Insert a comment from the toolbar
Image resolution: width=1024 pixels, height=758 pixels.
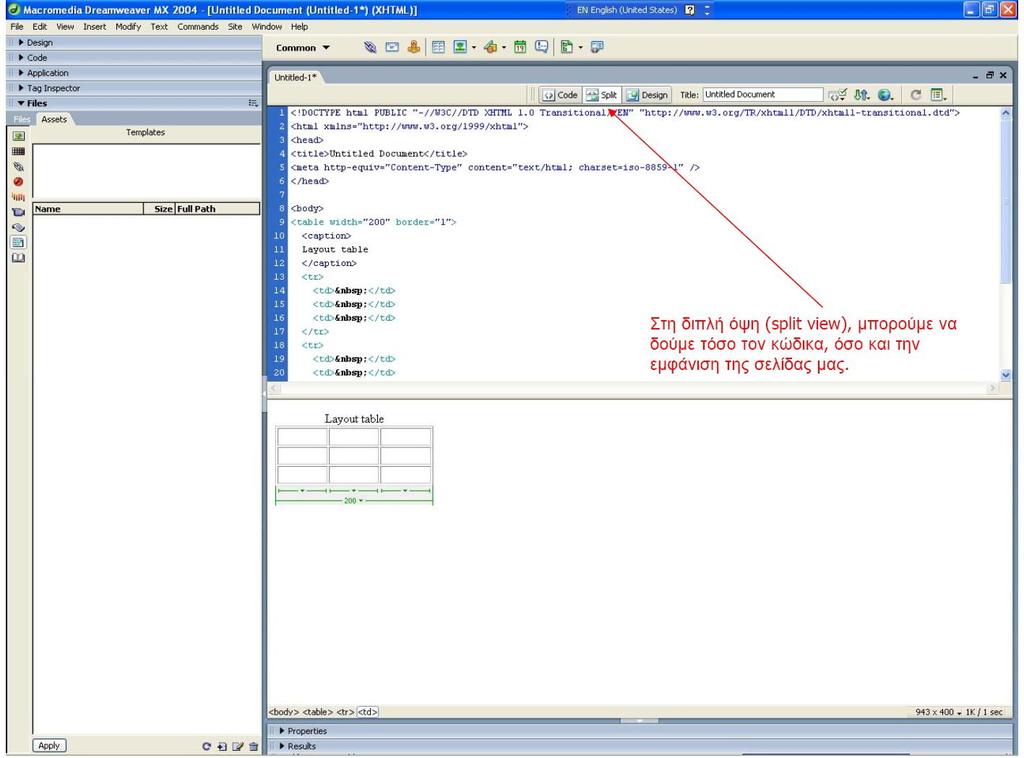tap(541, 47)
